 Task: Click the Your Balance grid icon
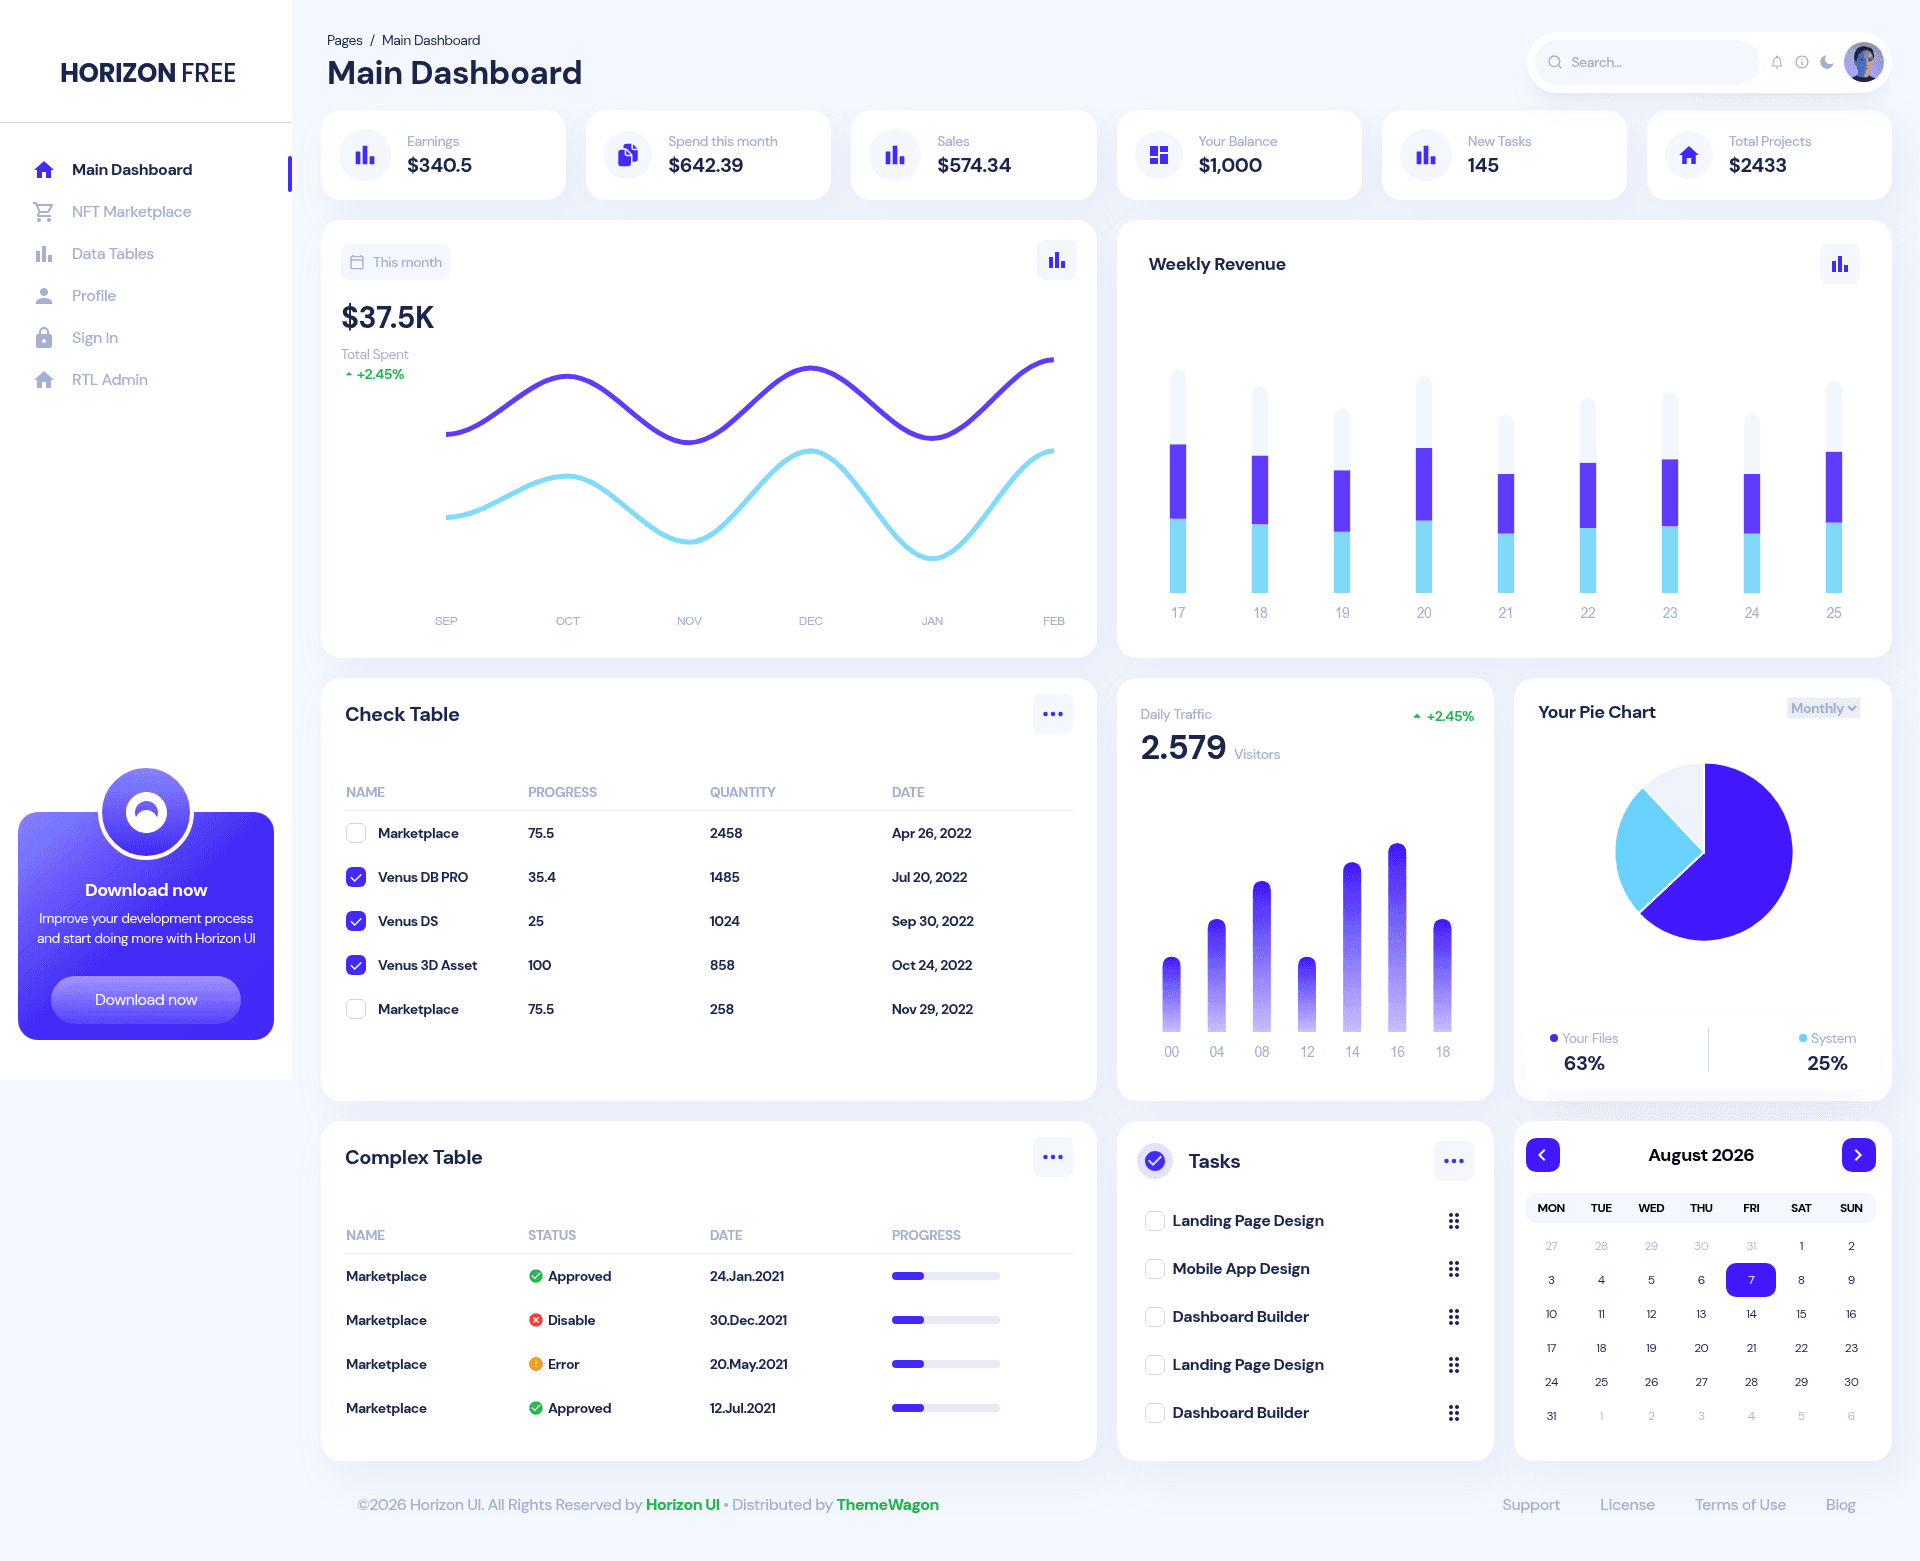click(x=1159, y=155)
